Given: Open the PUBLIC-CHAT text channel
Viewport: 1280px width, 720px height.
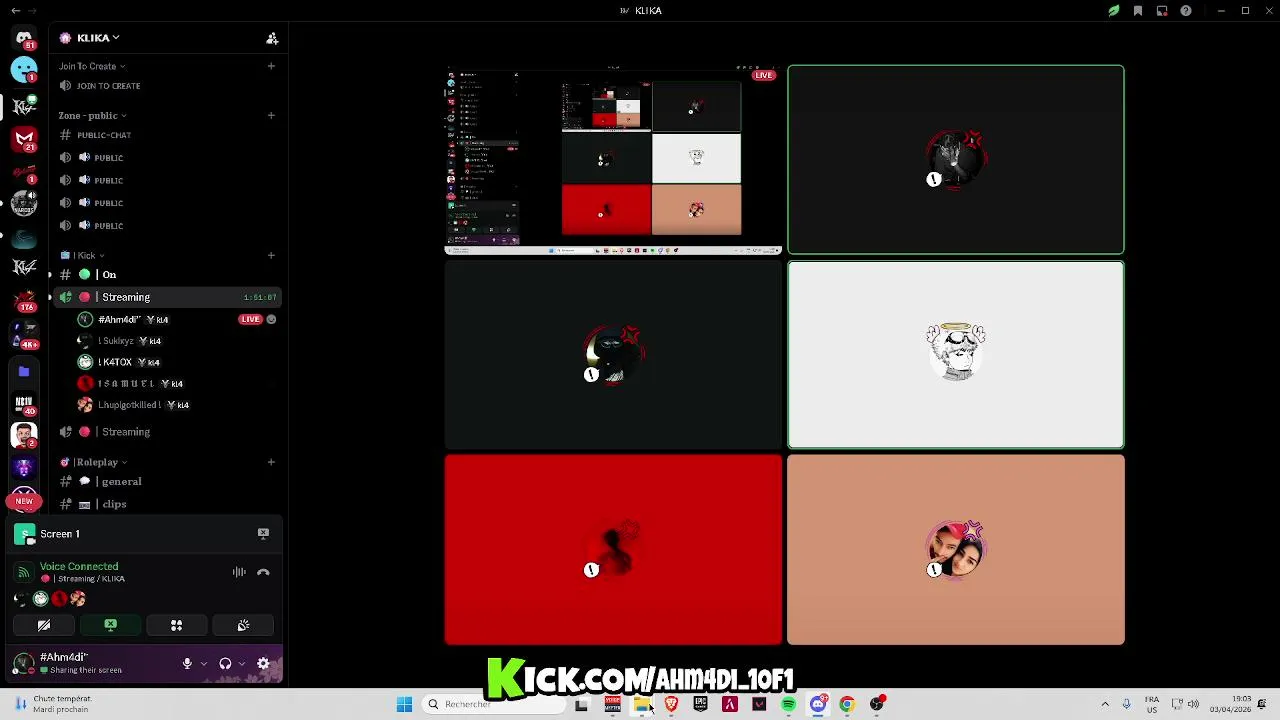Looking at the screenshot, I should (x=166, y=135).
